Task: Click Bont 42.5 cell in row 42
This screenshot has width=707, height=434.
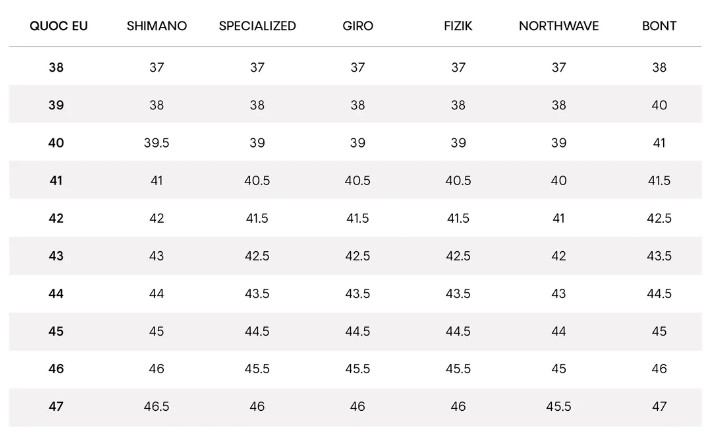Action: [659, 219]
